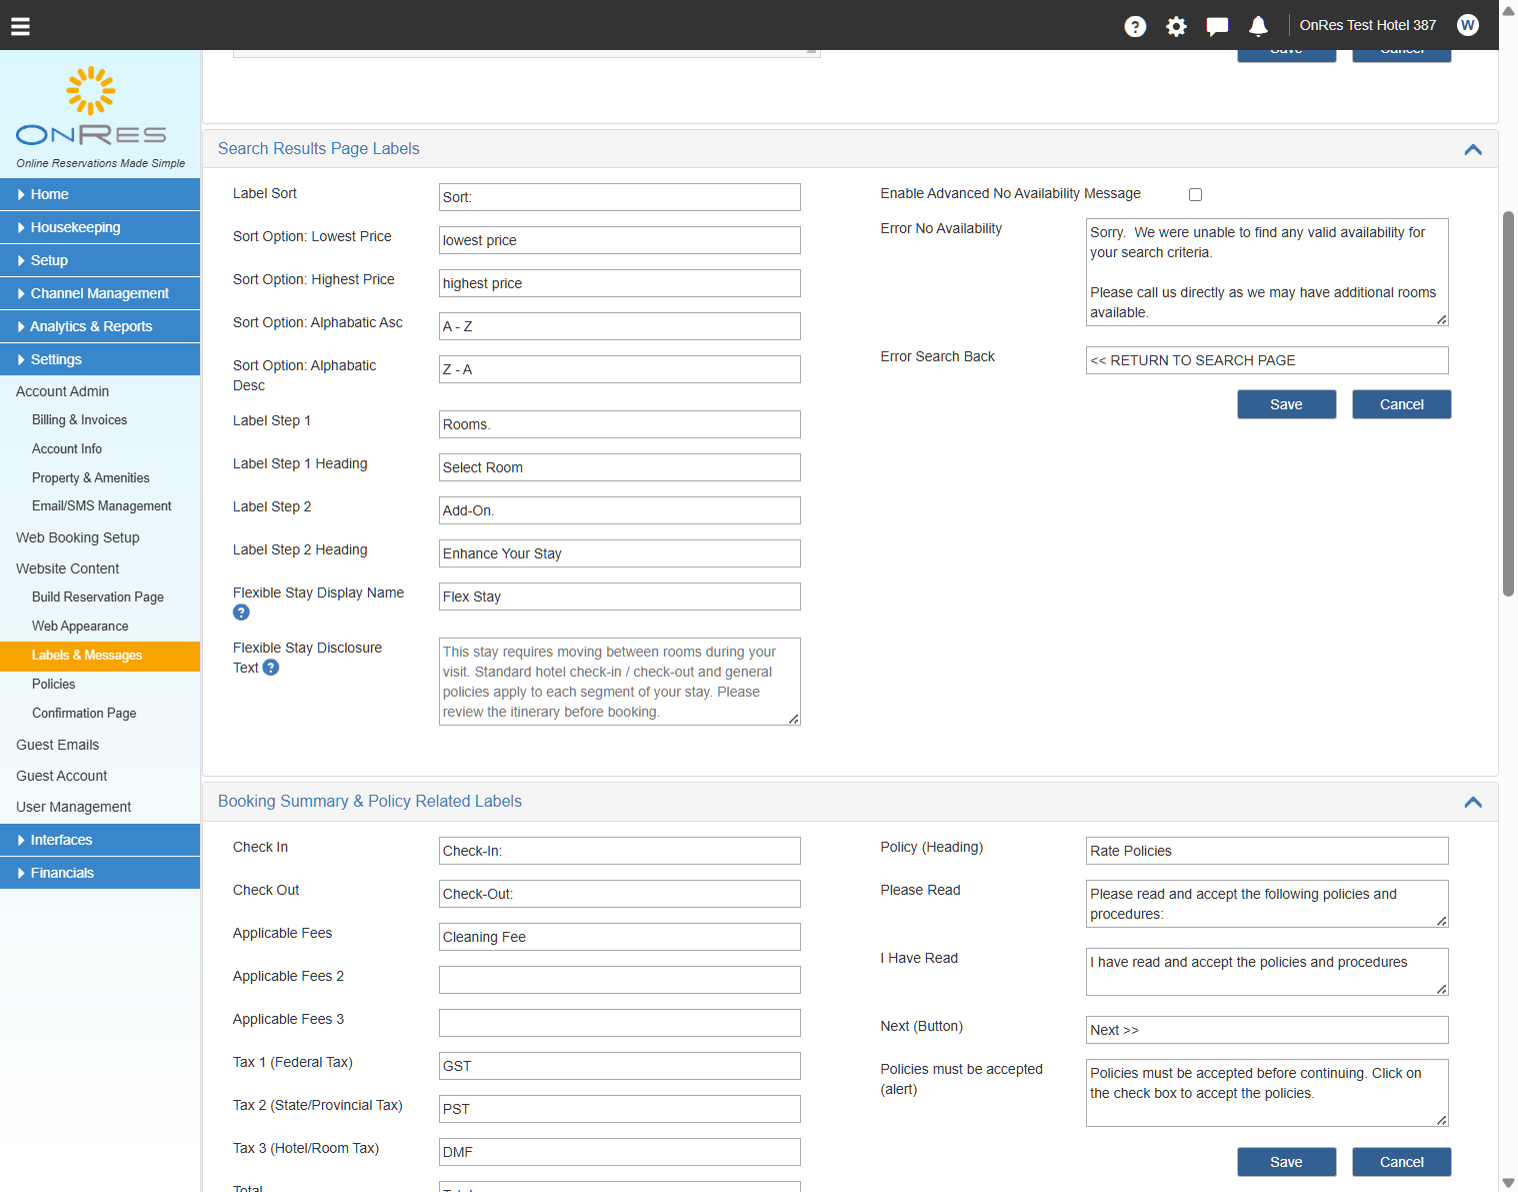
Task: Click the Applicable Fees 2 empty field
Action: coord(620,980)
